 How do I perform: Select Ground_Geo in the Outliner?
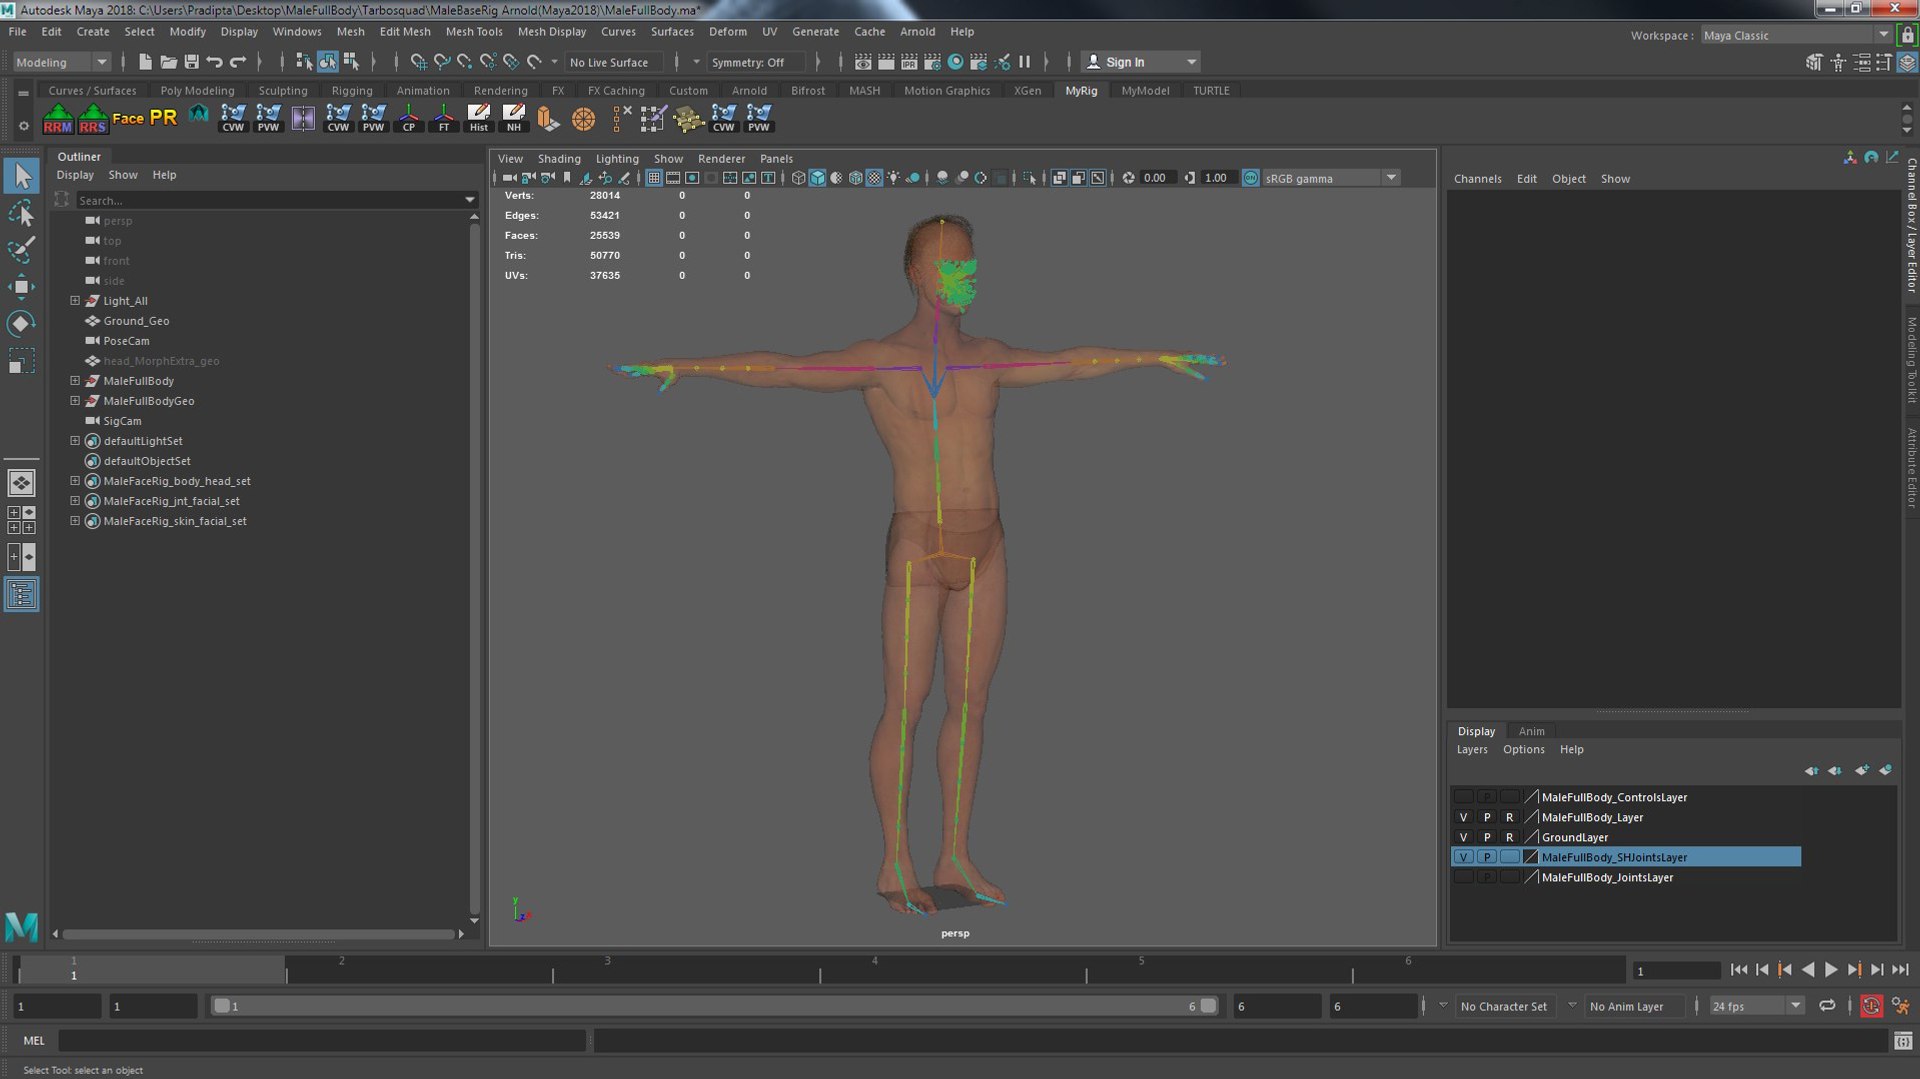(x=136, y=320)
